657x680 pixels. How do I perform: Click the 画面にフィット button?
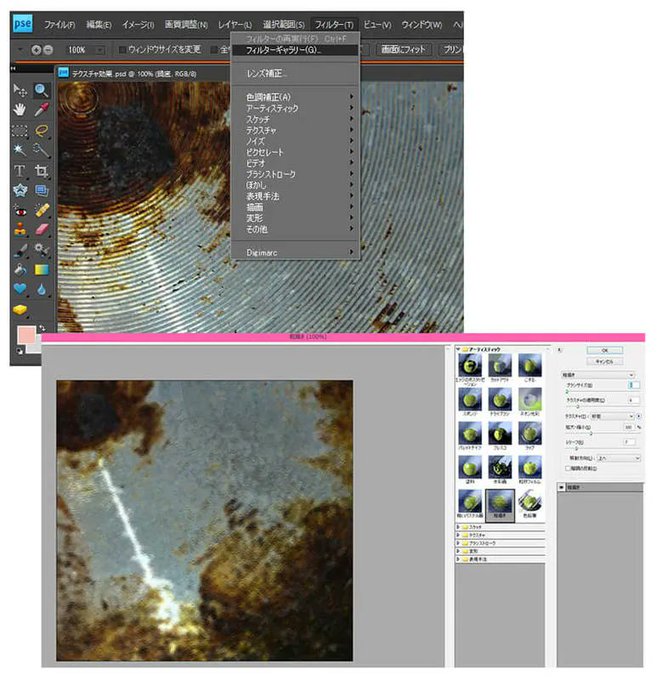403,49
